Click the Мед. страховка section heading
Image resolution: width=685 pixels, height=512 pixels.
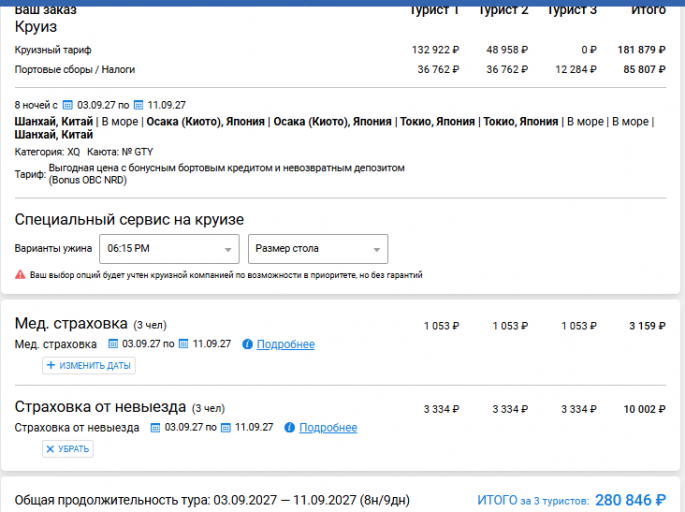(x=71, y=324)
